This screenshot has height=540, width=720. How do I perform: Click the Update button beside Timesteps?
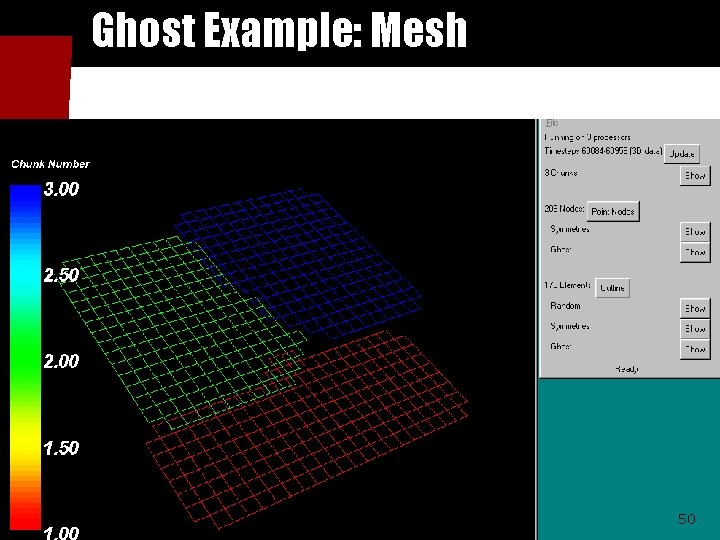point(682,154)
